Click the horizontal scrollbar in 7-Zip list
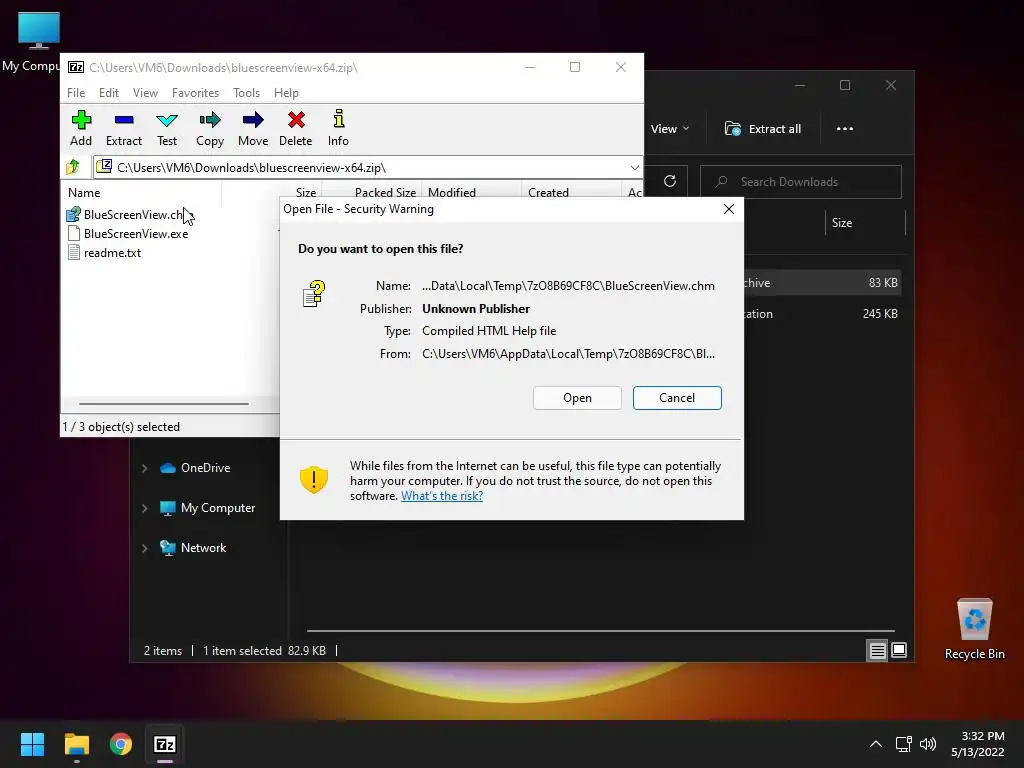This screenshot has height=768, width=1024. pos(163,404)
